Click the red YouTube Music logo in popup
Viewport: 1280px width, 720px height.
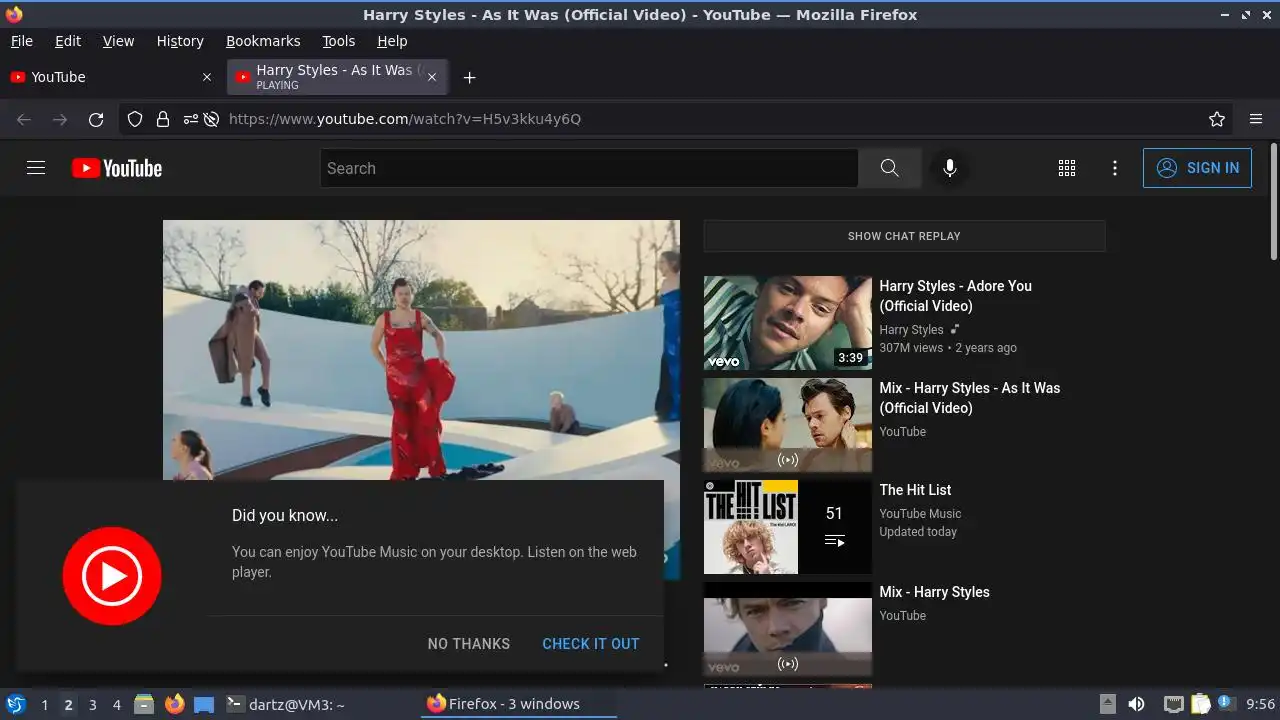[112, 576]
